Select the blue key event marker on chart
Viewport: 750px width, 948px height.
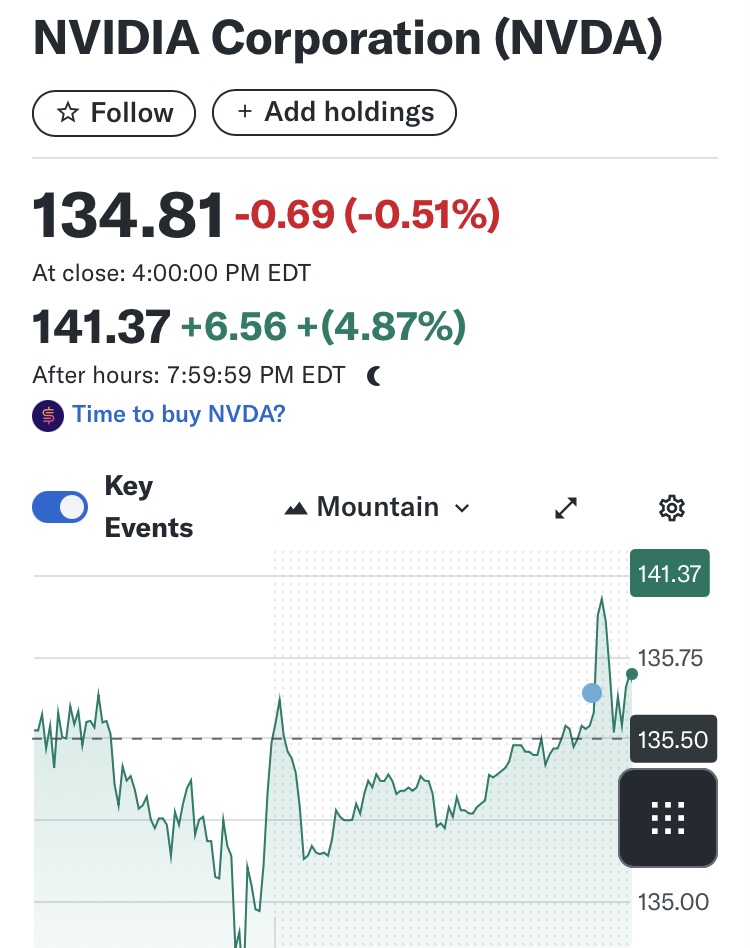(592, 692)
